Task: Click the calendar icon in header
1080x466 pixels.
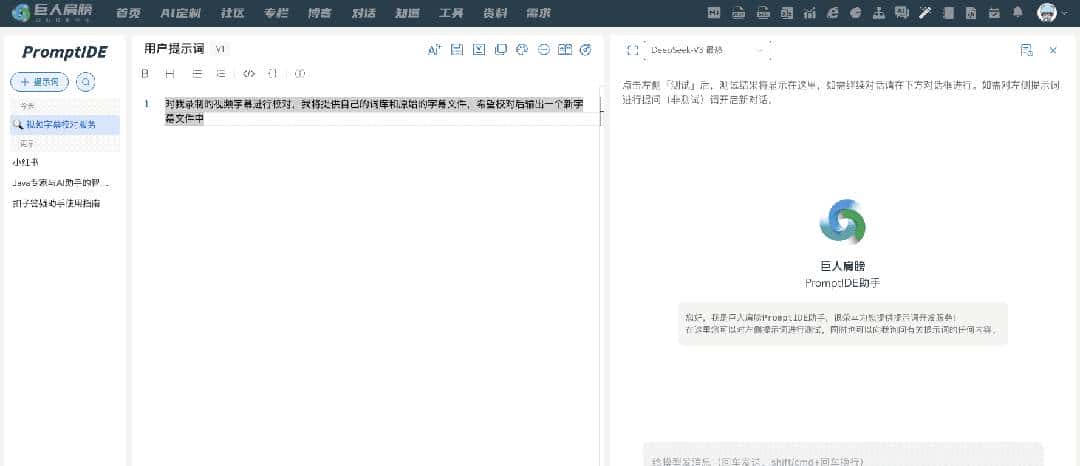Action: coord(994,12)
